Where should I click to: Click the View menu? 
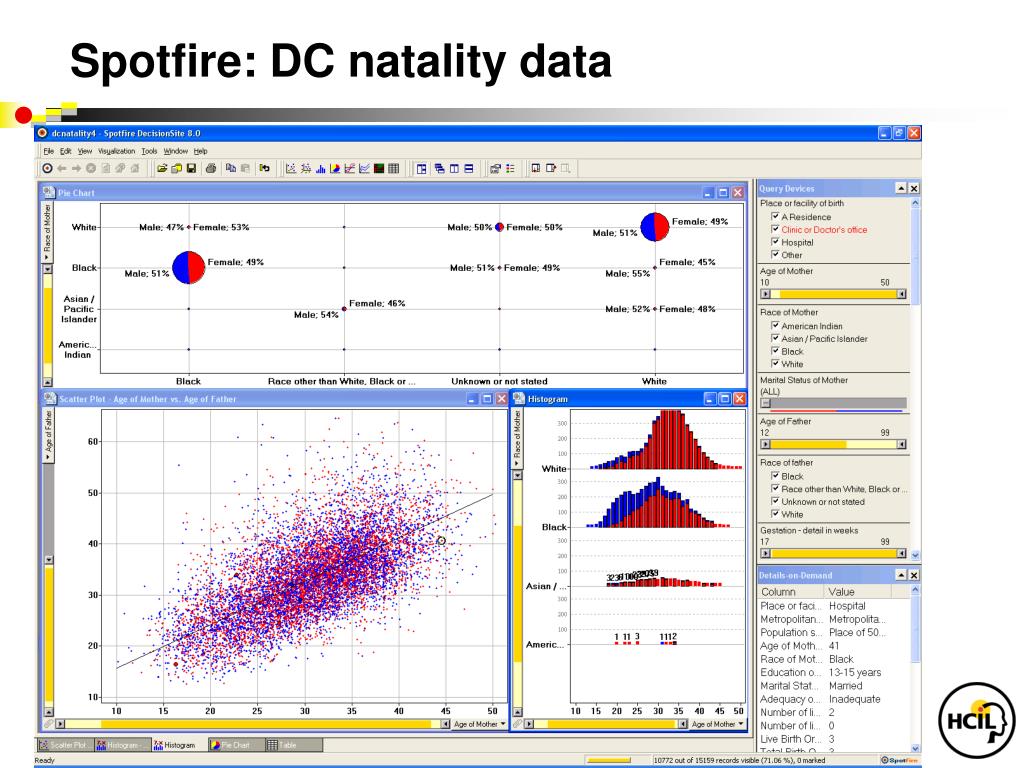(84, 151)
